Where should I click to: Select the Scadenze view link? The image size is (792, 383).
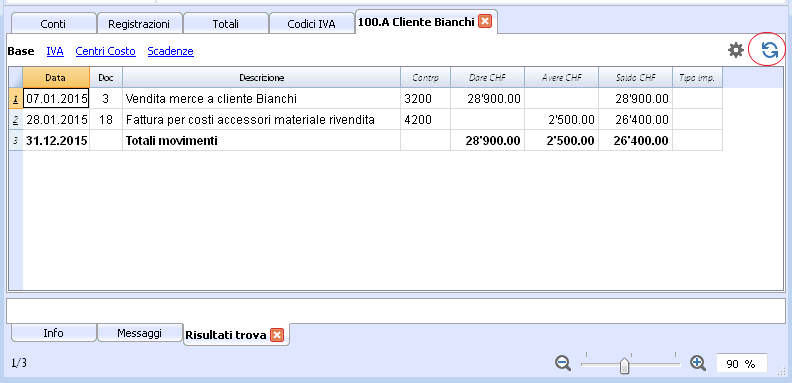(171, 51)
